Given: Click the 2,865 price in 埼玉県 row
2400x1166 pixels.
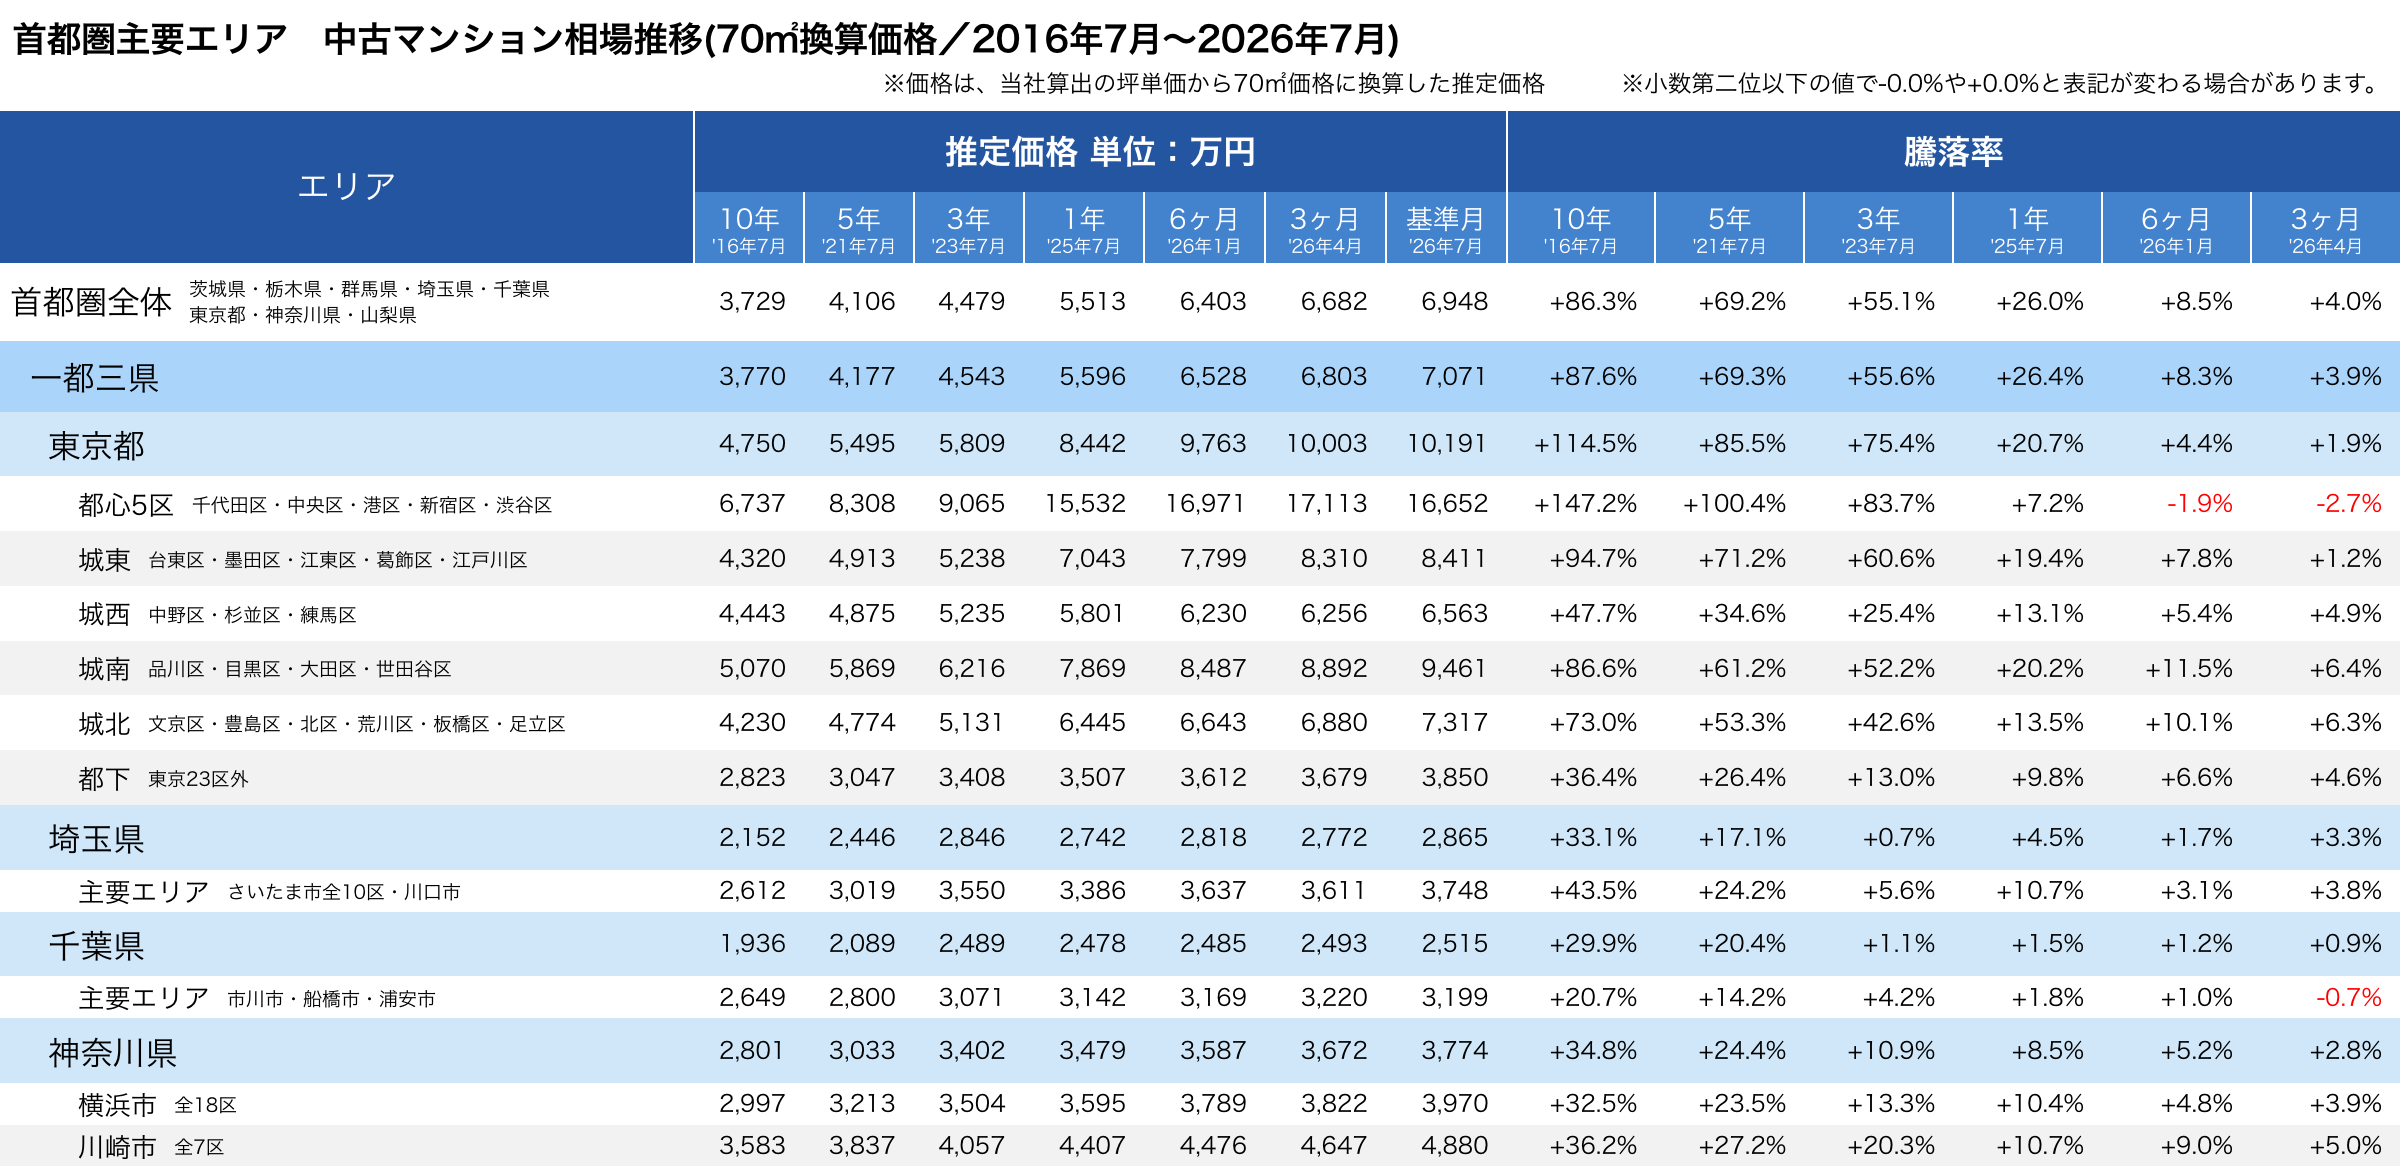Looking at the screenshot, I should (1454, 838).
